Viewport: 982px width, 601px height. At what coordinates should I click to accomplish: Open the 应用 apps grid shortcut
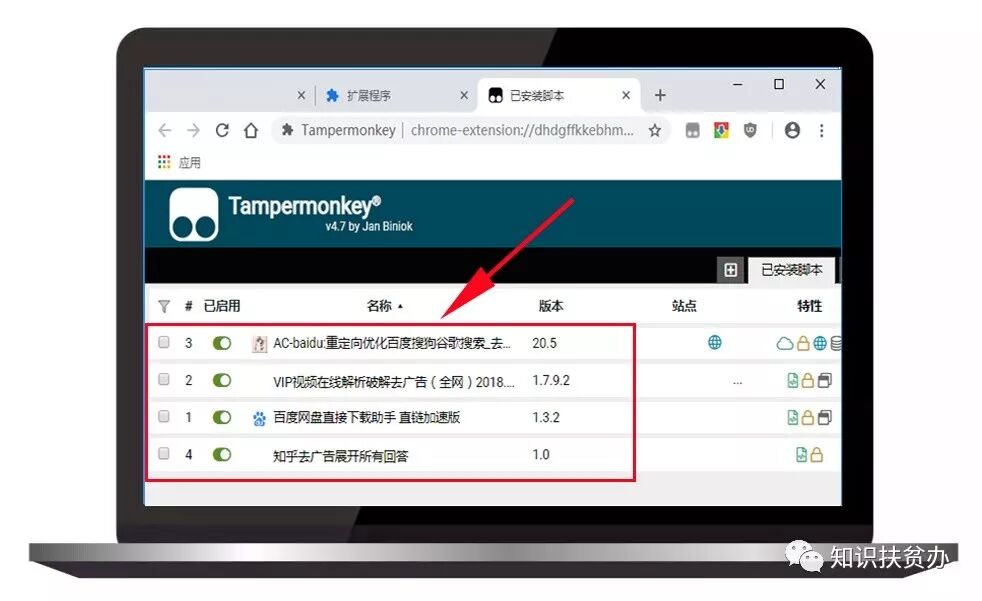(x=180, y=163)
